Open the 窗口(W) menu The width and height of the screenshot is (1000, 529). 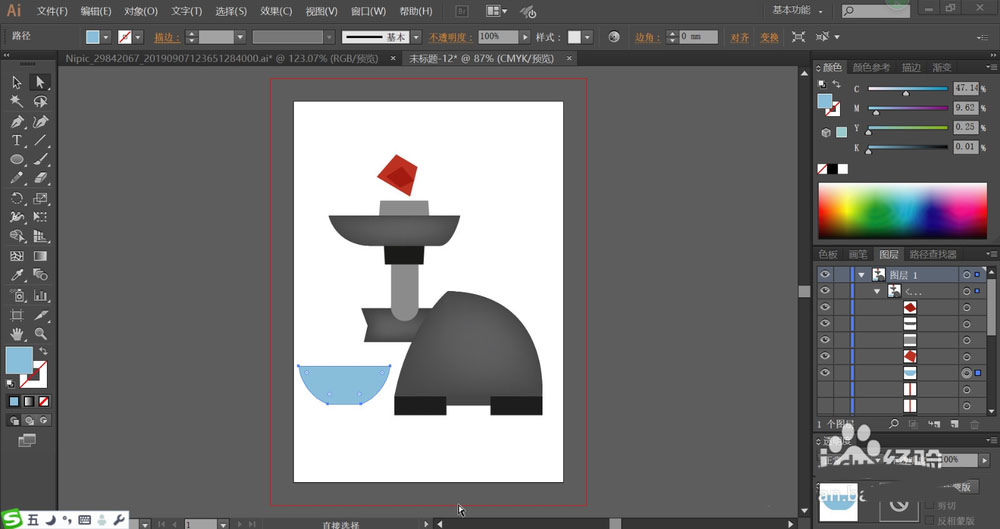[369, 11]
